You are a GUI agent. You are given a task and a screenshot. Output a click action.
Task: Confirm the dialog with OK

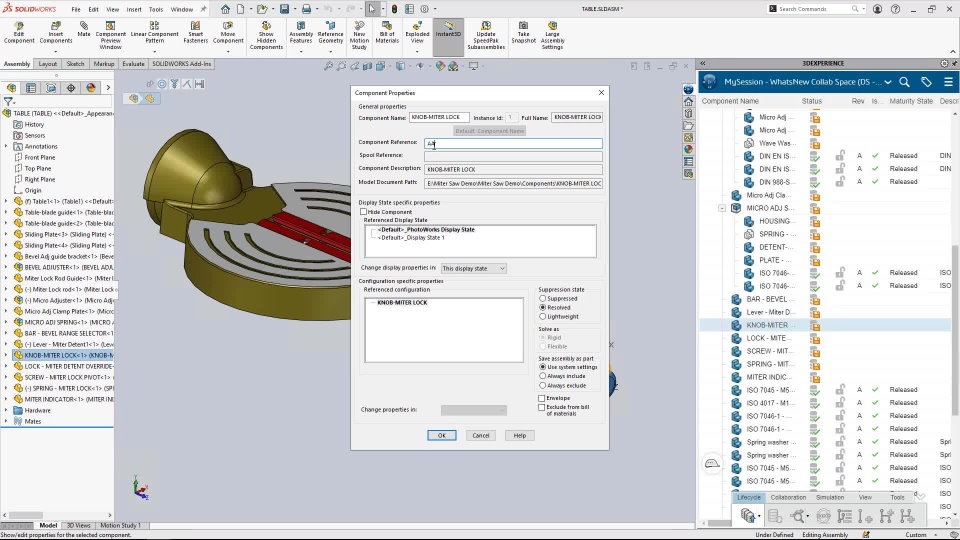[x=441, y=435]
